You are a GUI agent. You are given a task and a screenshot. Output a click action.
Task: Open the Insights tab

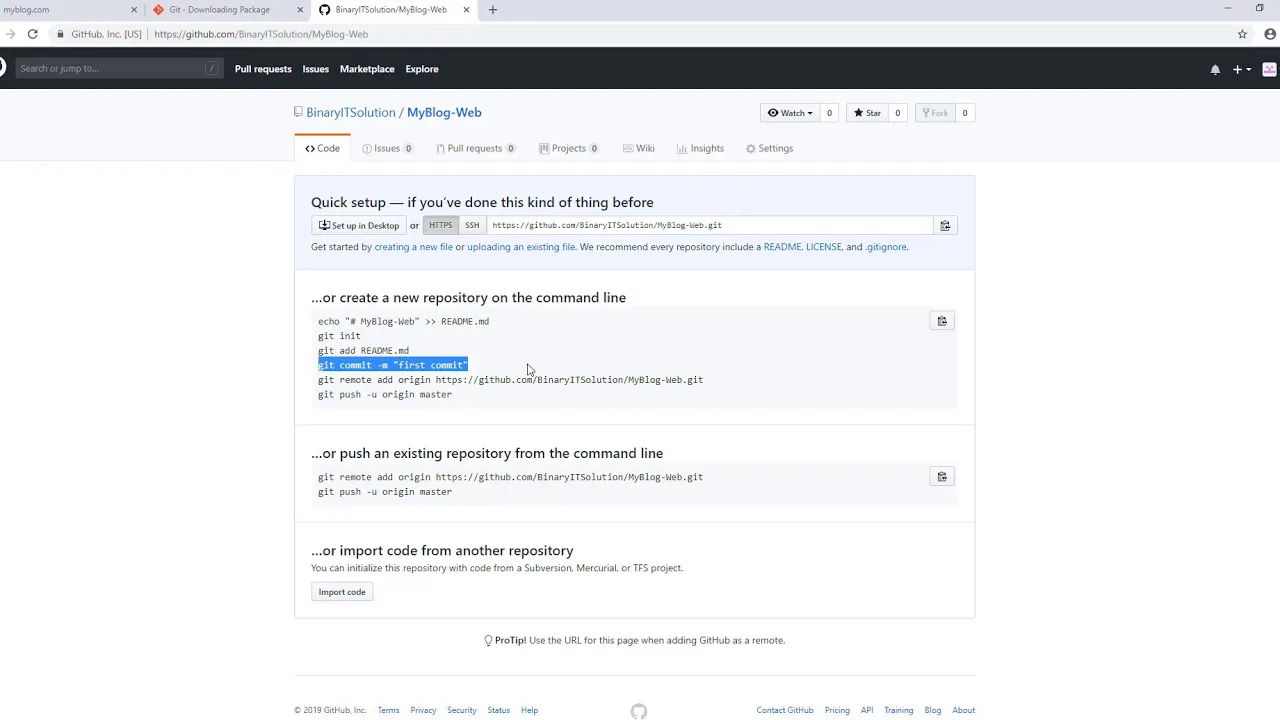click(700, 148)
